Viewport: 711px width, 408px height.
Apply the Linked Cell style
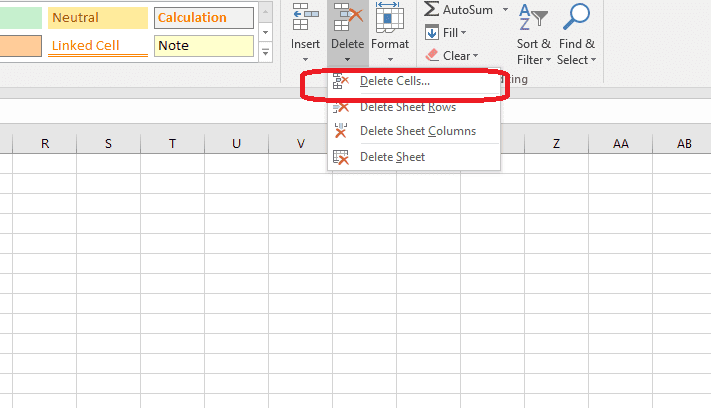(x=96, y=46)
